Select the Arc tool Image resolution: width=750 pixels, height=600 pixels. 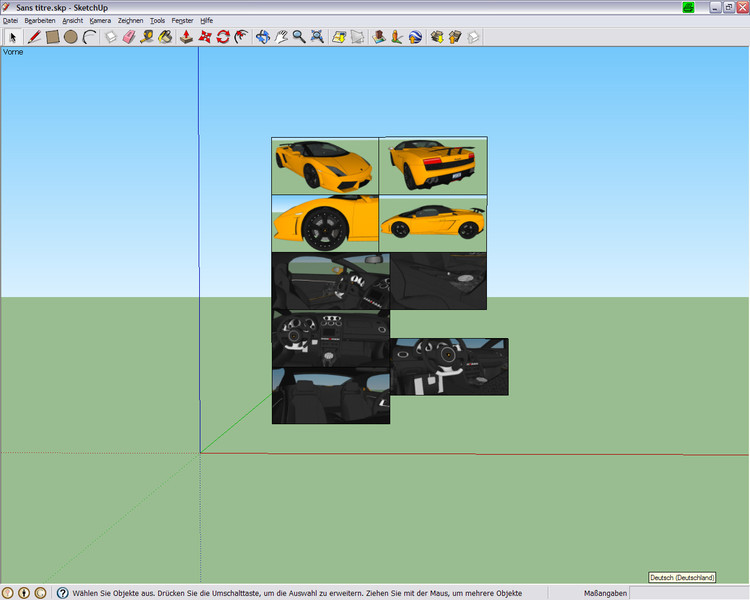89,37
